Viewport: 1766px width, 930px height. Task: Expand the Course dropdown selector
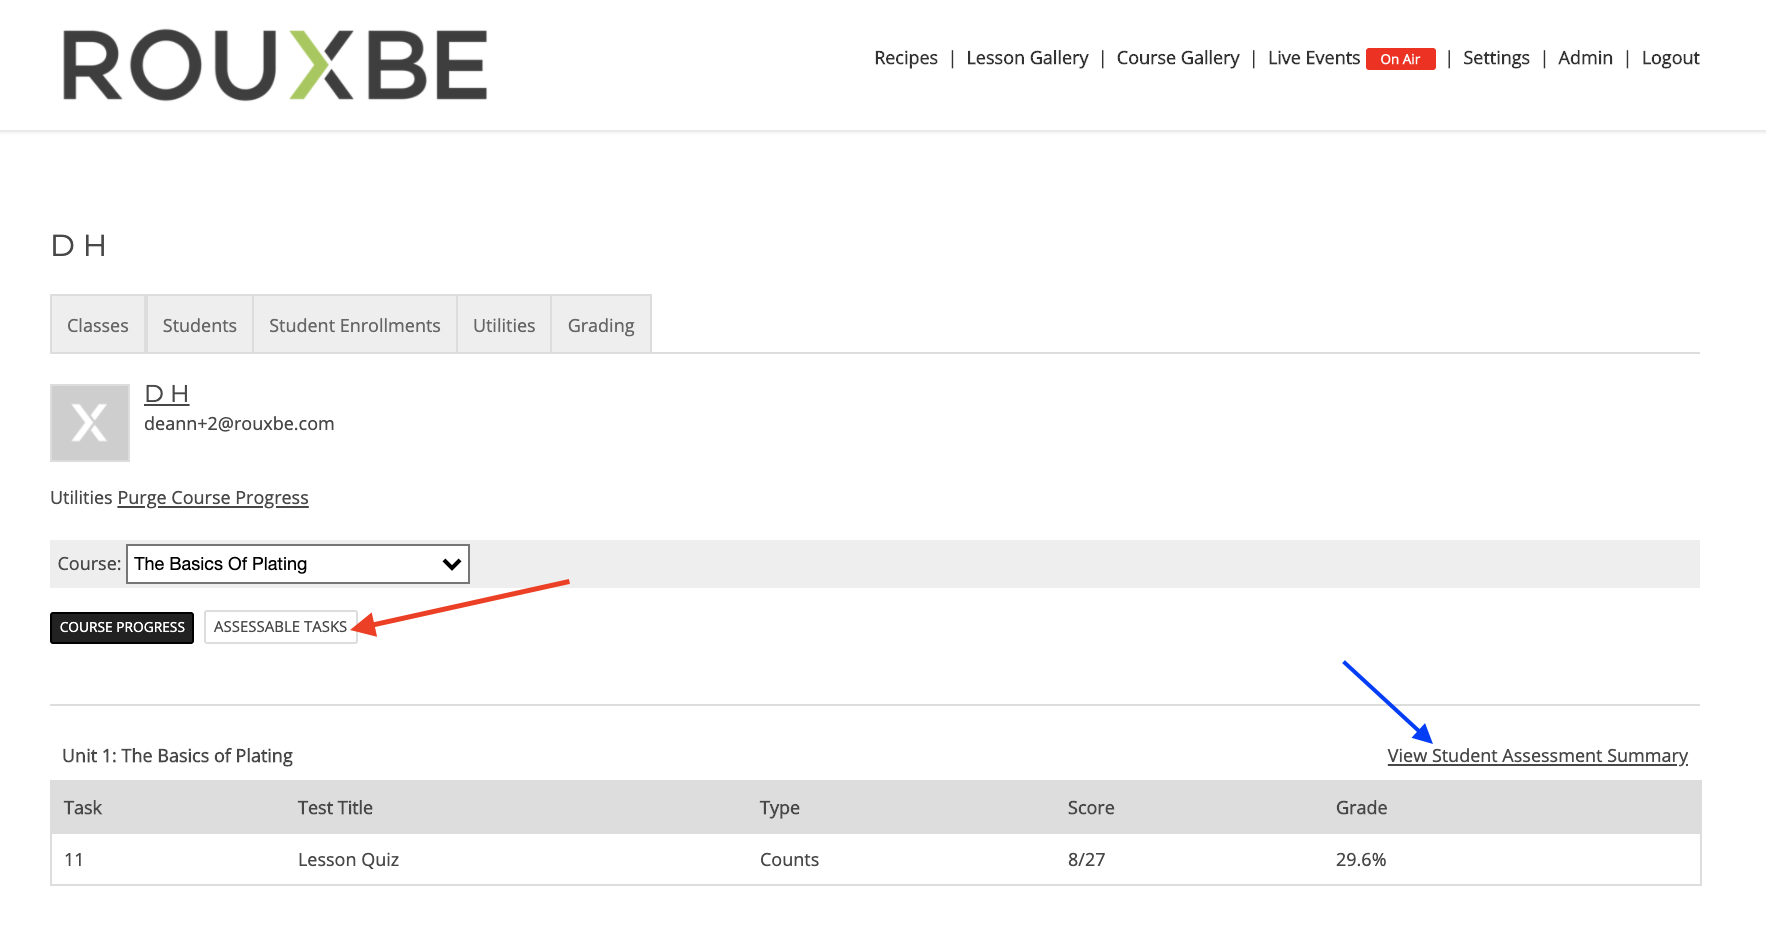tap(298, 564)
